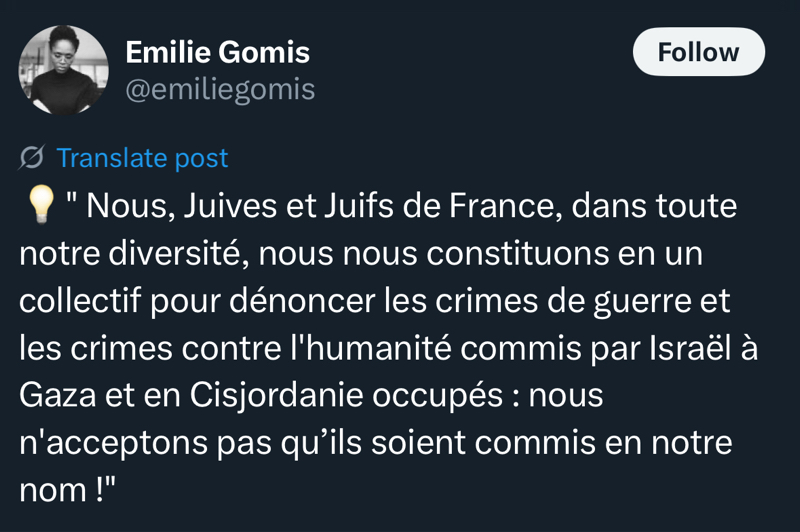Click the light bulb emoji
Screen dimensions: 800x532
[x=40, y=208]
